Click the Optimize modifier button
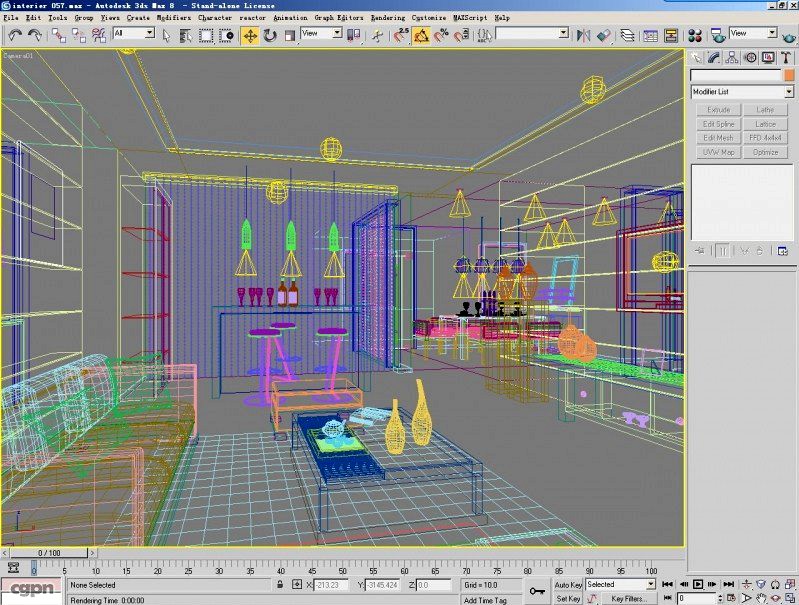This screenshot has height=605, width=799. (x=765, y=152)
